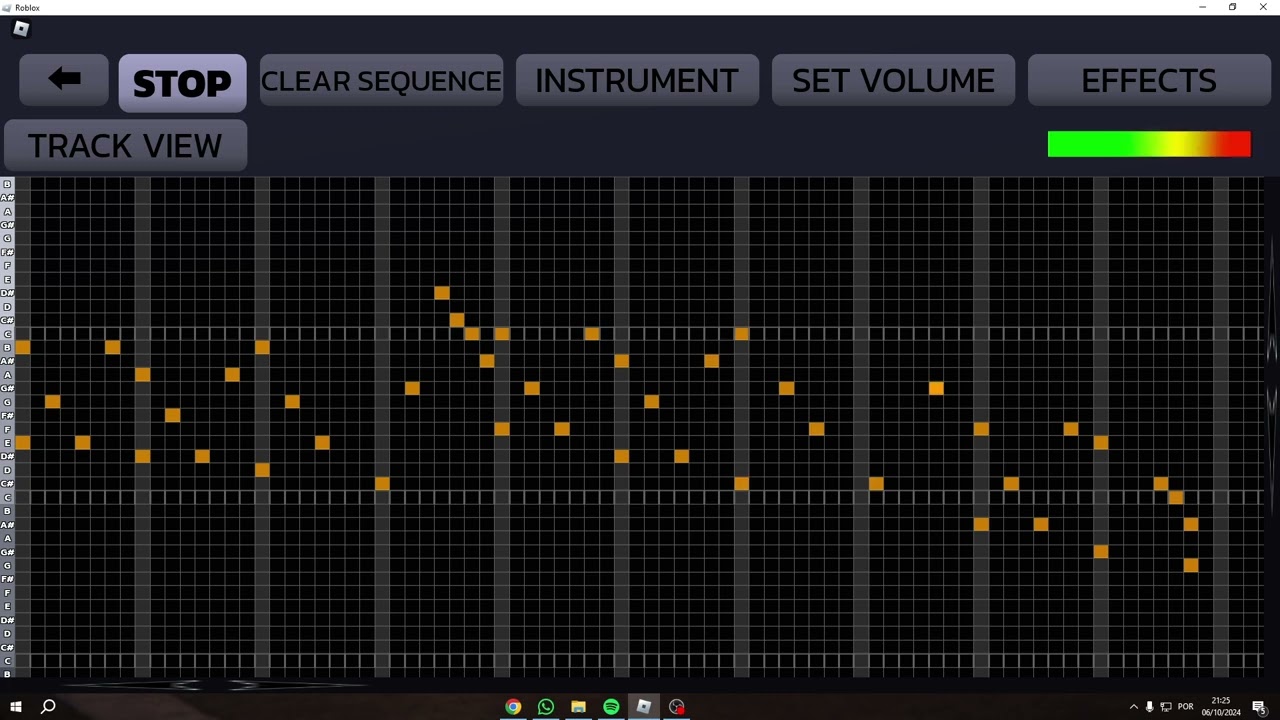Expand the system tray hidden icons chevron

tap(1133, 707)
